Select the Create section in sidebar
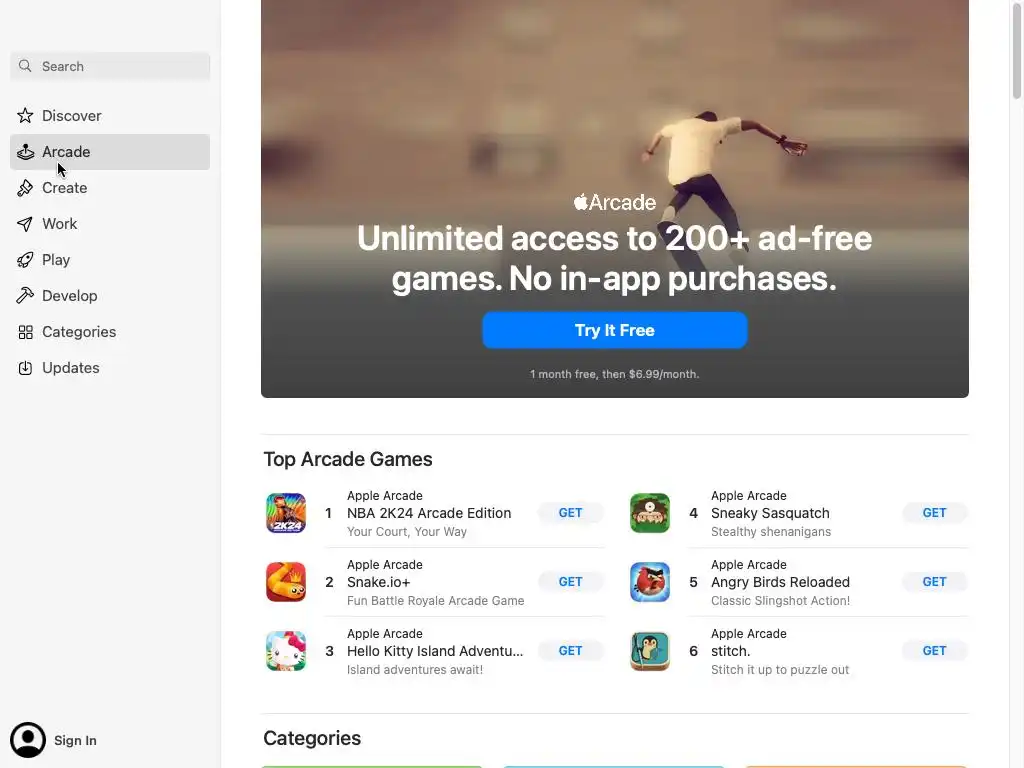Image resolution: width=1024 pixels, height=768 pixels. coord(110,188)
